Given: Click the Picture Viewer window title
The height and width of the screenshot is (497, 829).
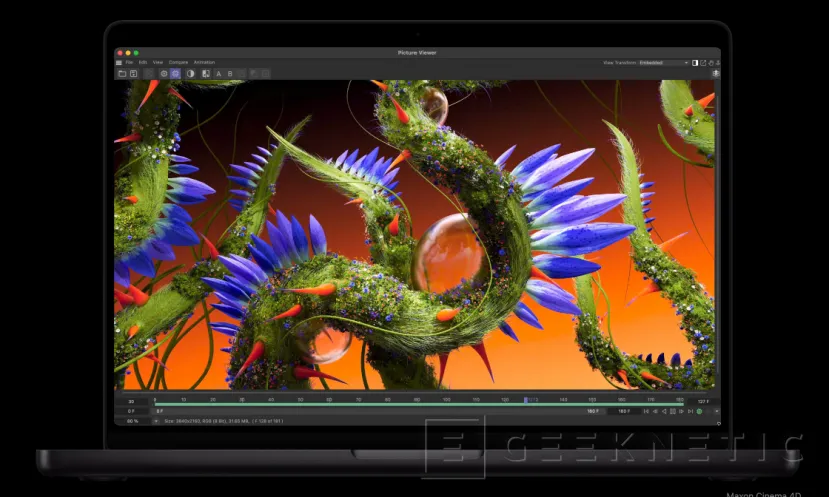Looking at the screenshot, I should [x=417, y=52].
